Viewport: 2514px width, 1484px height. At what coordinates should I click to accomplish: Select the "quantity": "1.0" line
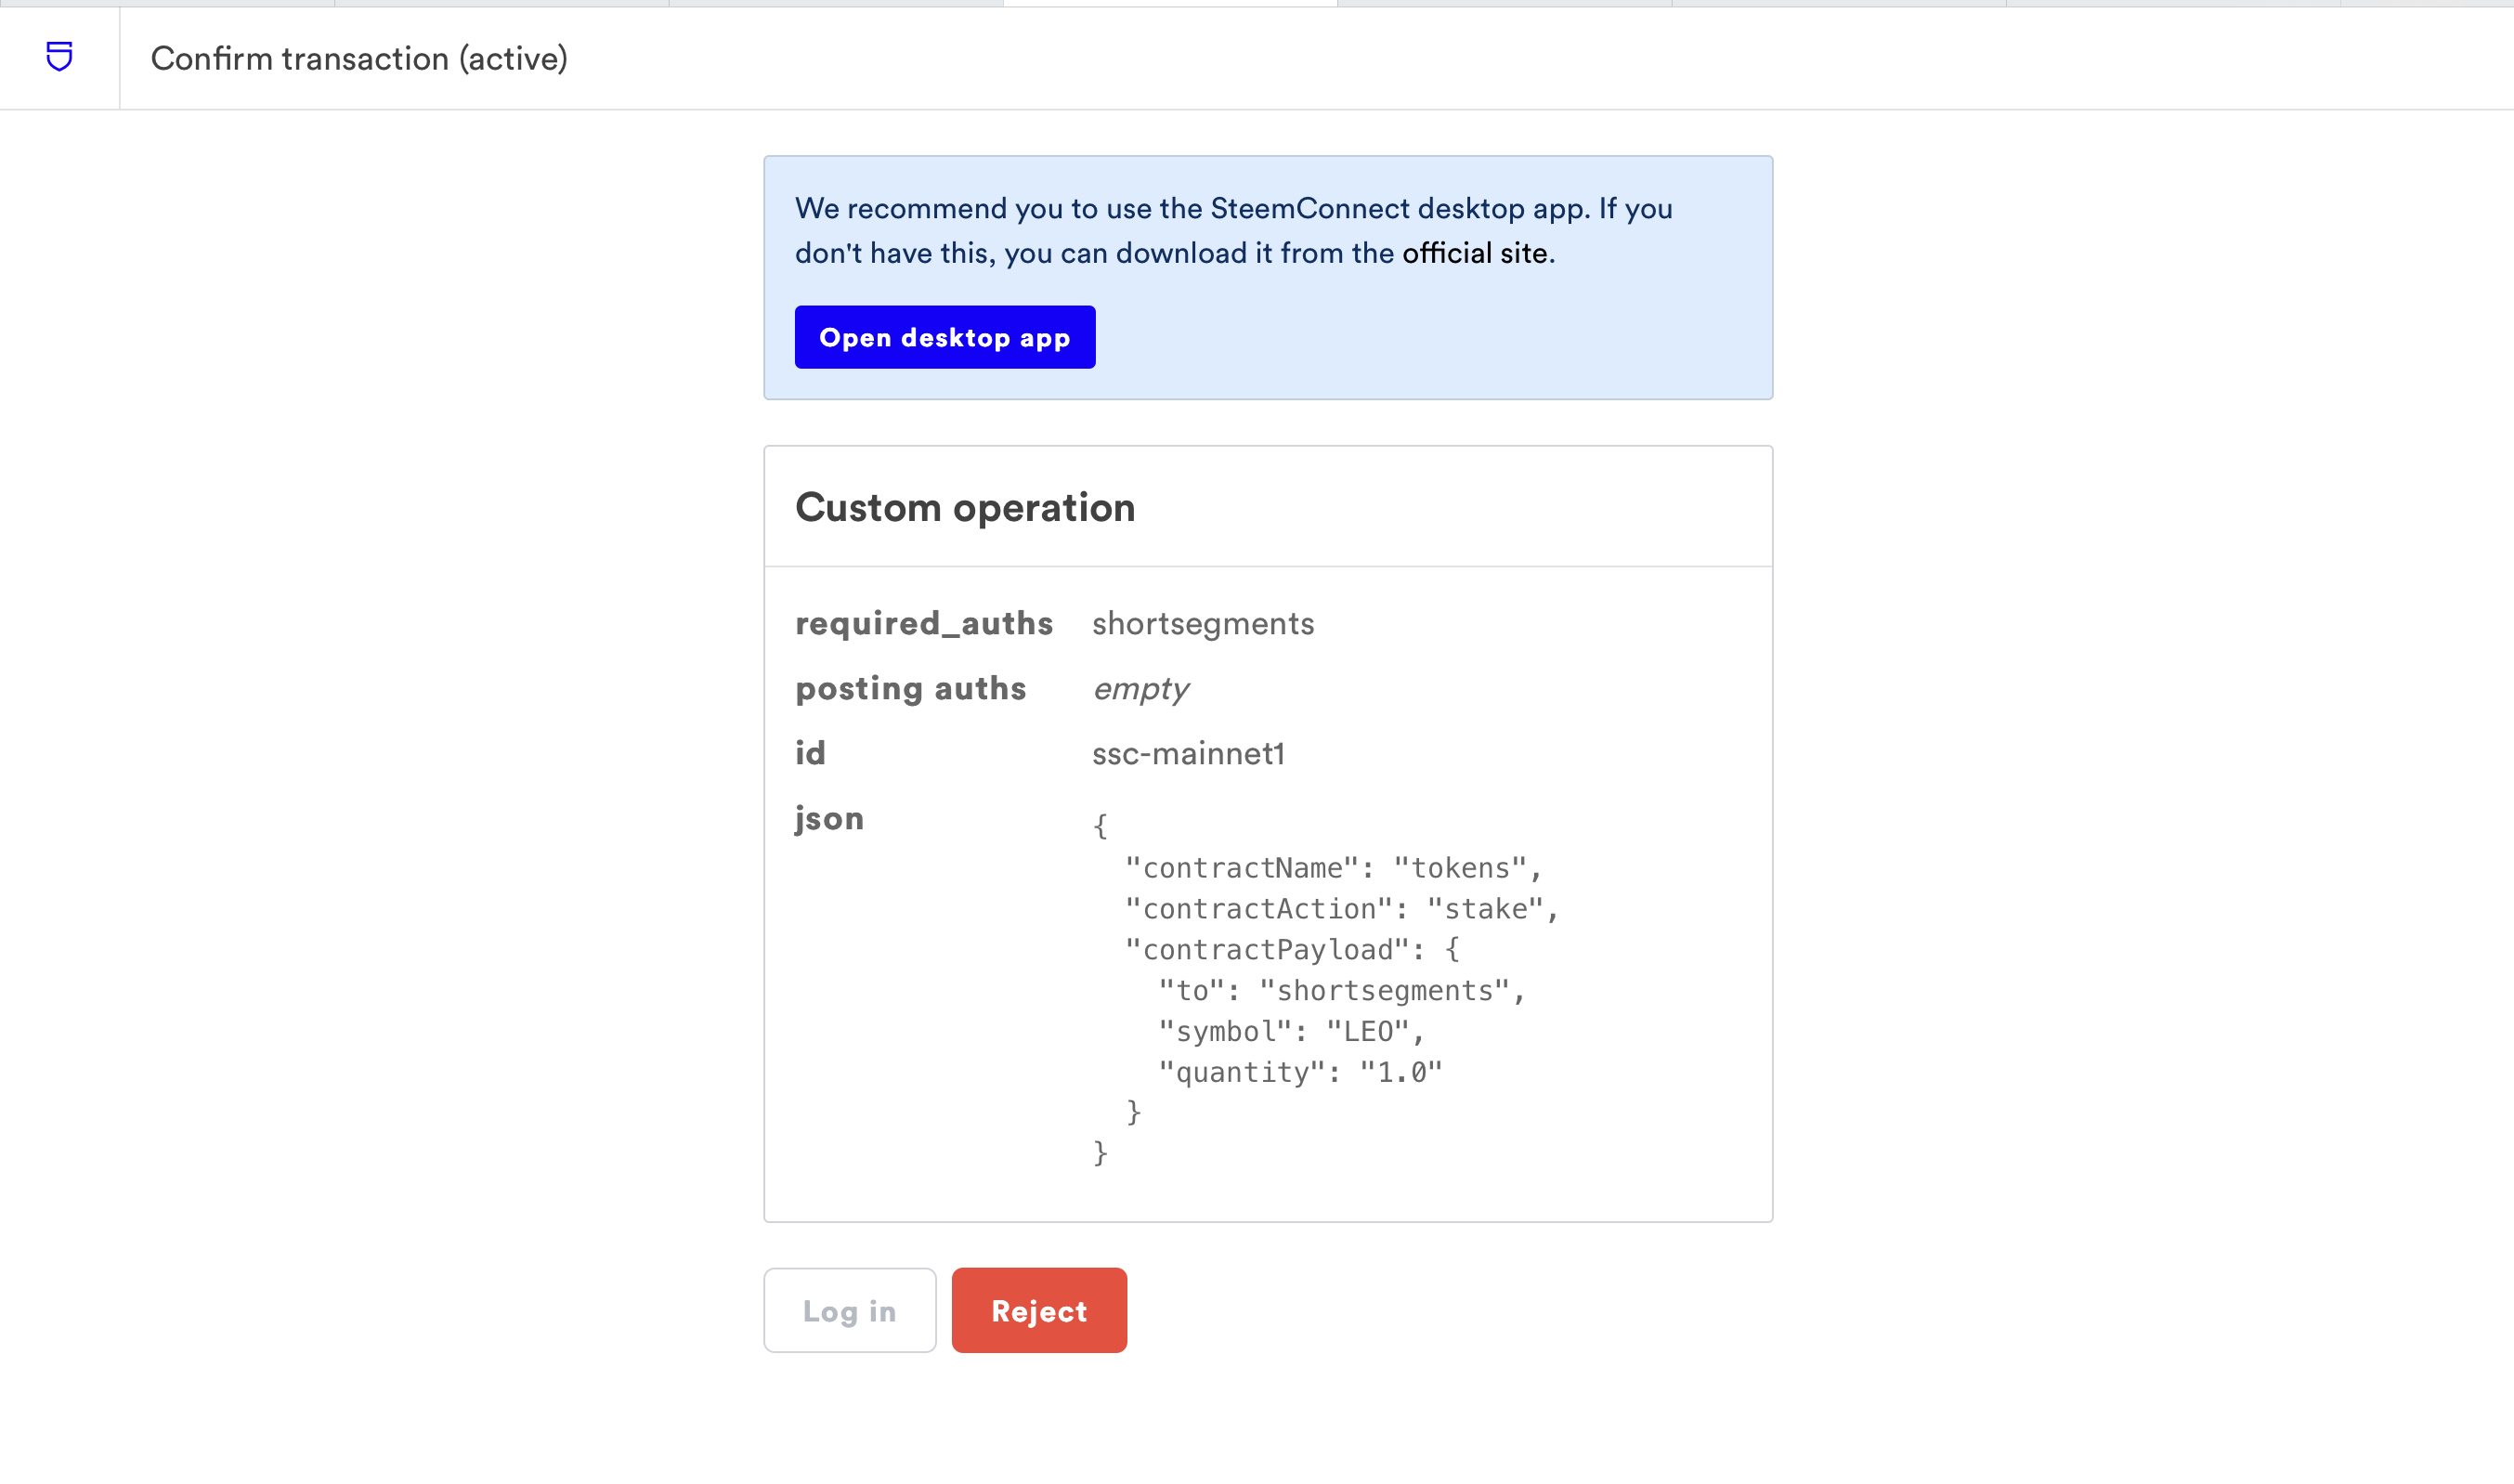(1300, 1072)
